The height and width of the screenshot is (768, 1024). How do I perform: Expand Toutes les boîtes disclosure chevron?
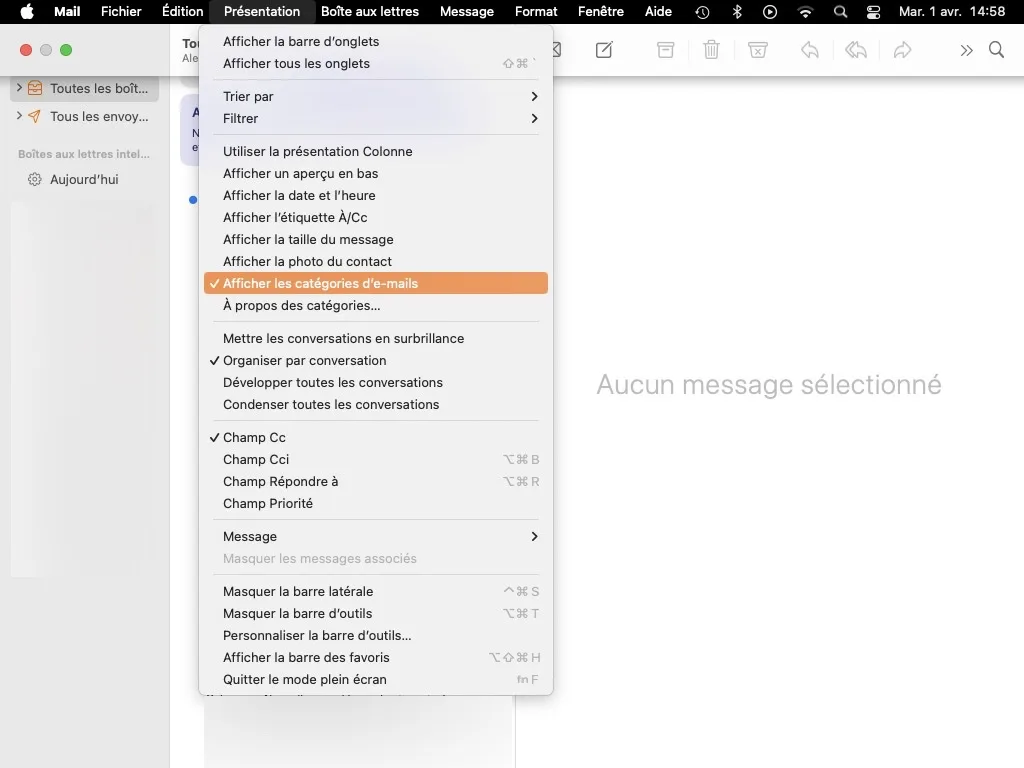19,88
